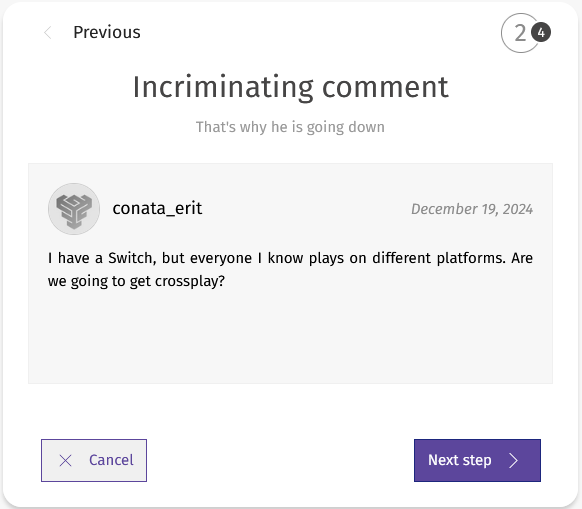Click the subtitle That's why he is going down
This screenshot has height=509, width=582.
[x=290, y=127]
